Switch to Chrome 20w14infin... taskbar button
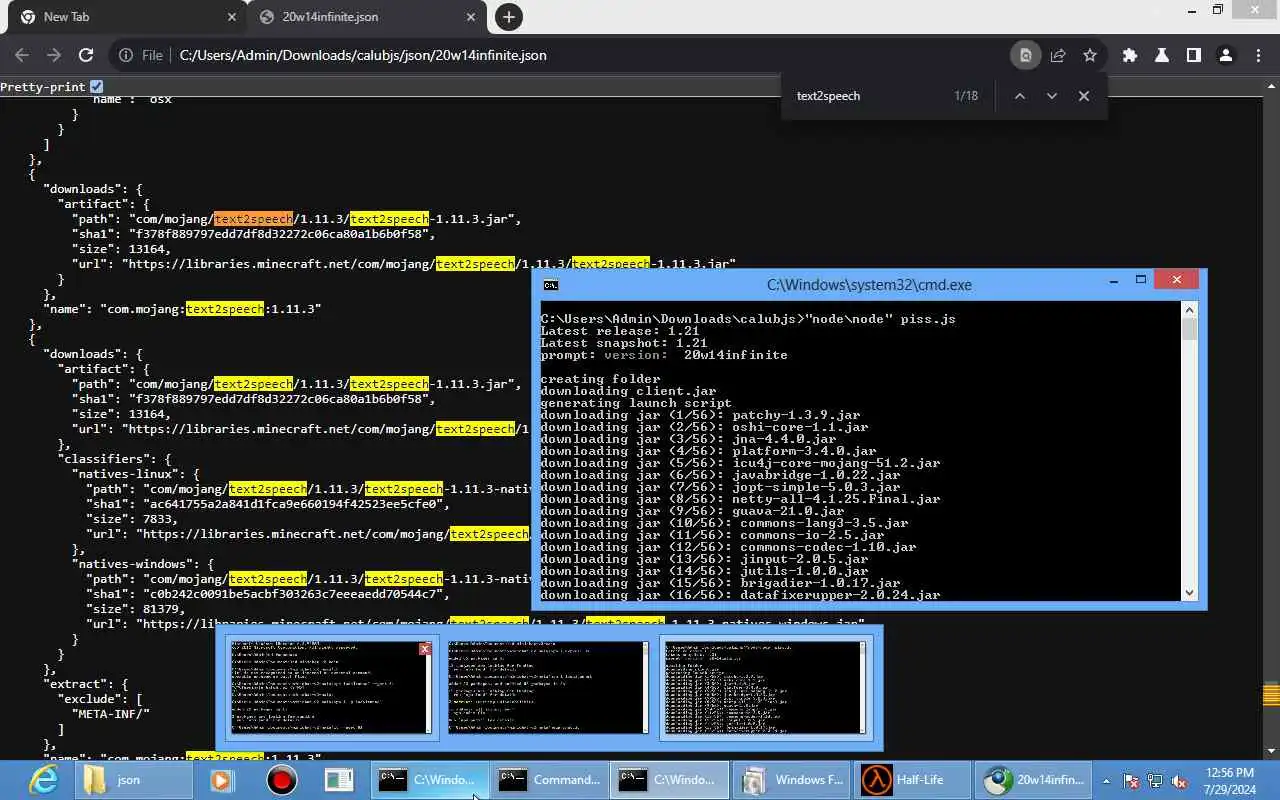The width and height of the screenshot is (1280, 800). click(1033, 780)
